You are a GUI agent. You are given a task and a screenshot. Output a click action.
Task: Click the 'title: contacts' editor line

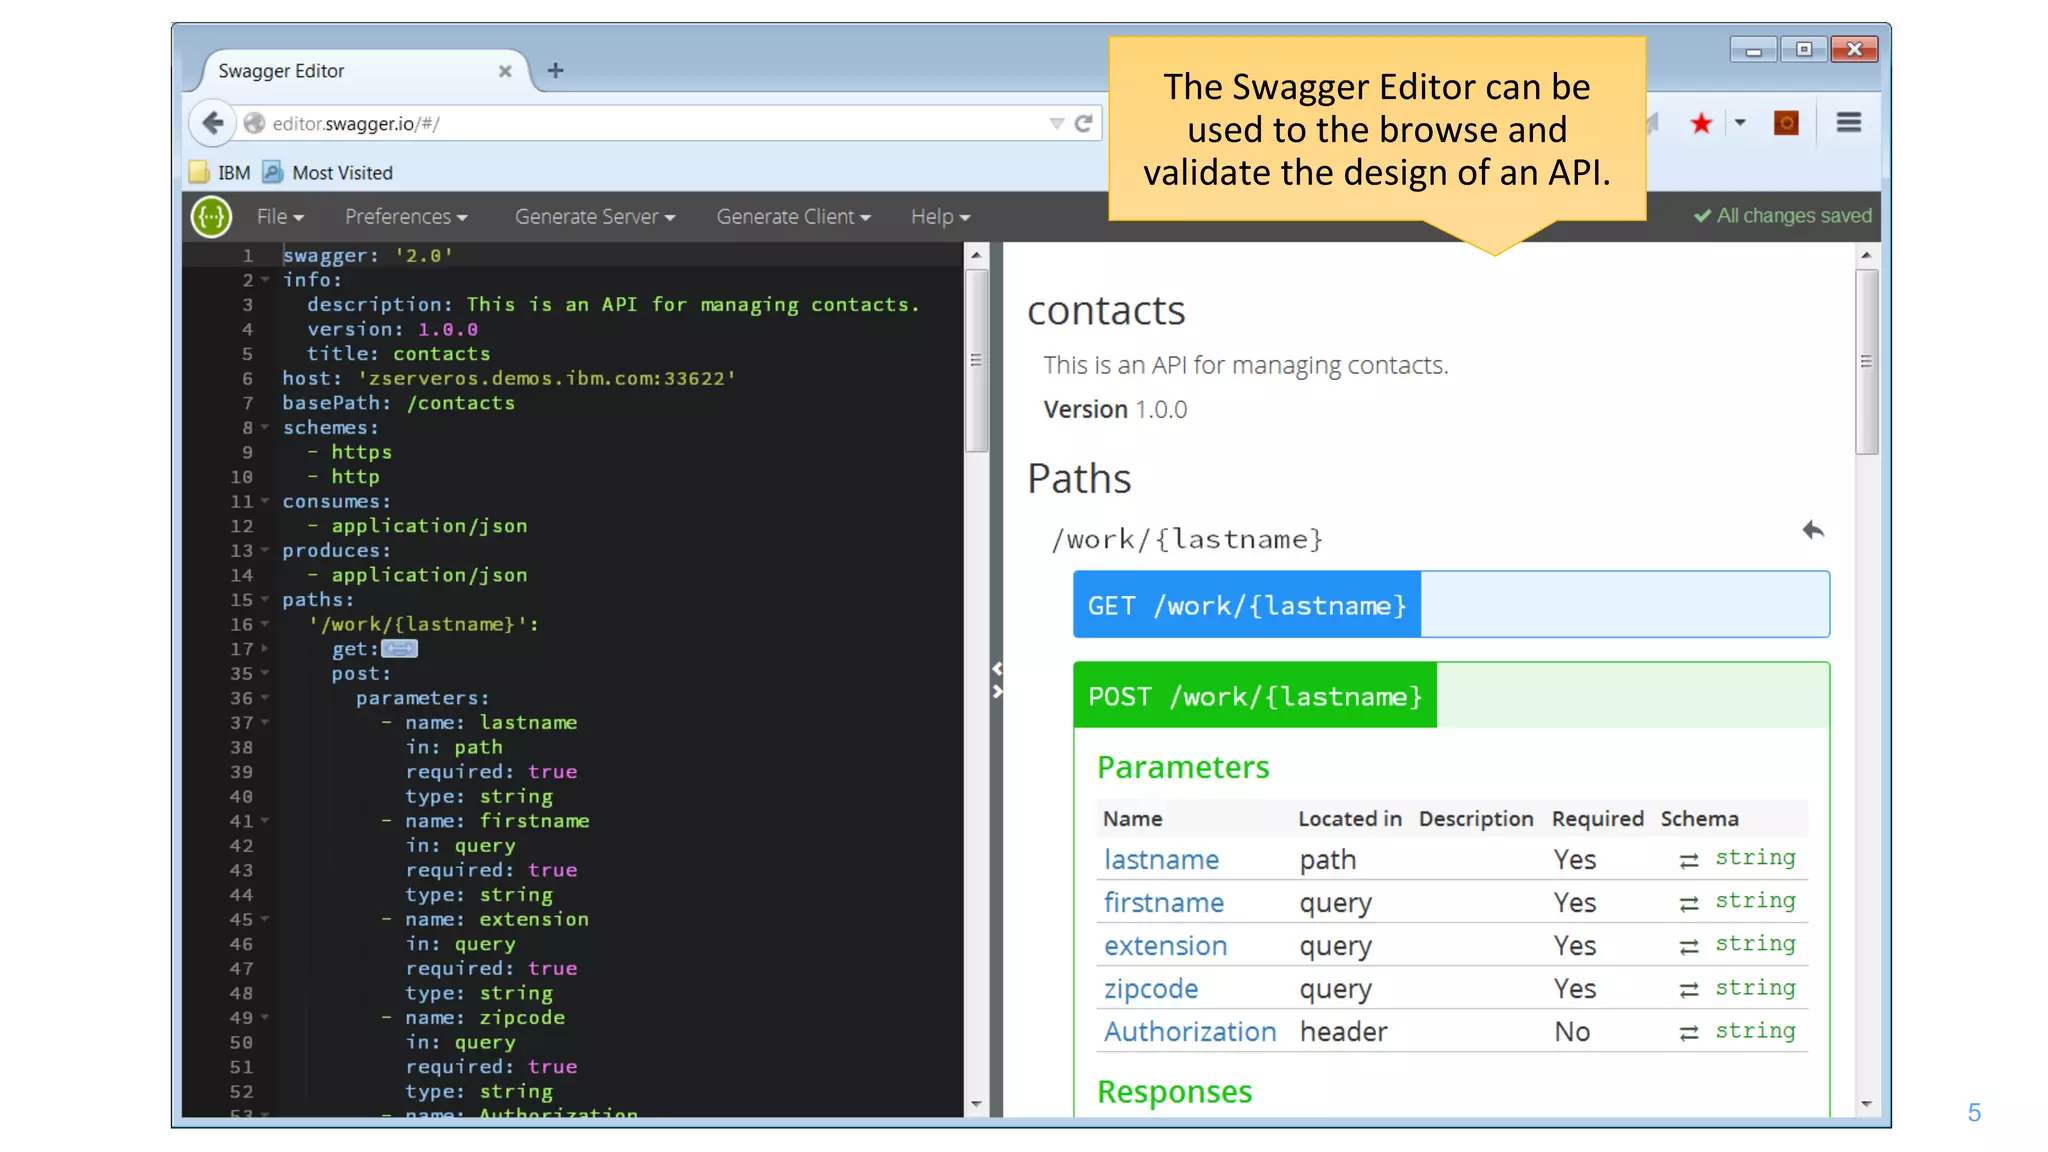pyautogui.click(x=398, y=353)
